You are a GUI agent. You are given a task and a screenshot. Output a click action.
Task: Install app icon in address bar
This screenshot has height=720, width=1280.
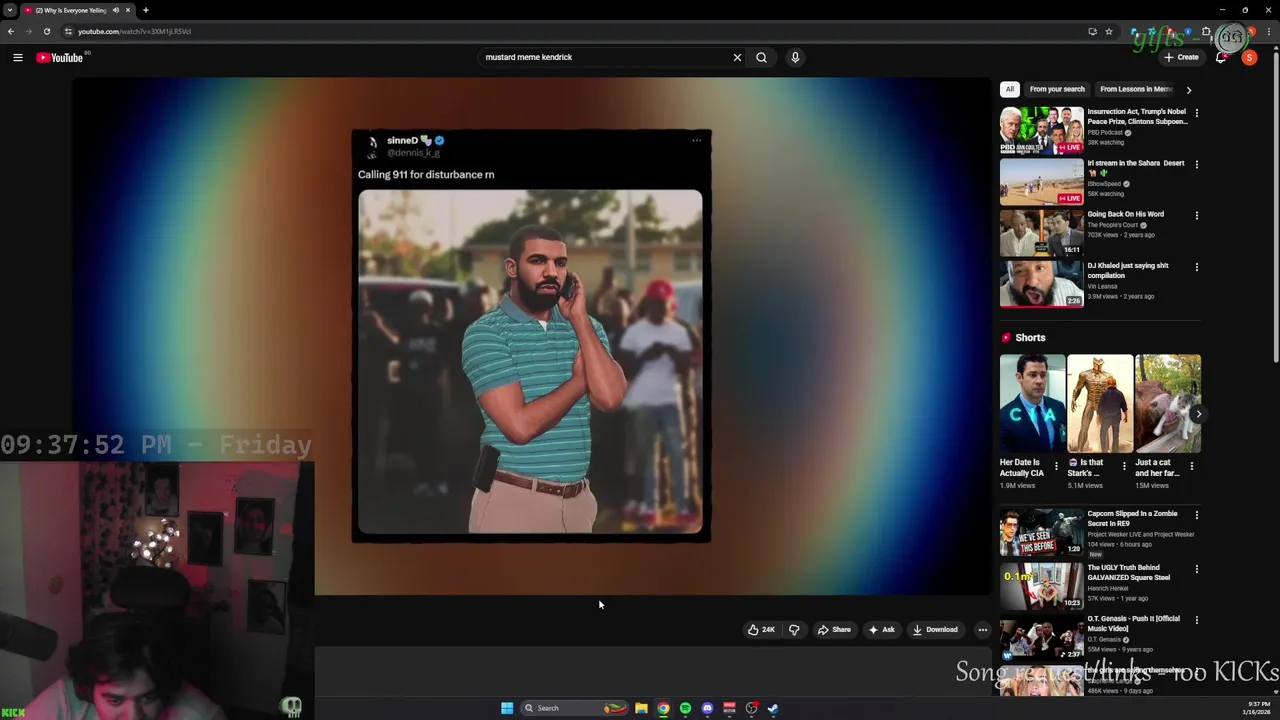coord(1092,31)
